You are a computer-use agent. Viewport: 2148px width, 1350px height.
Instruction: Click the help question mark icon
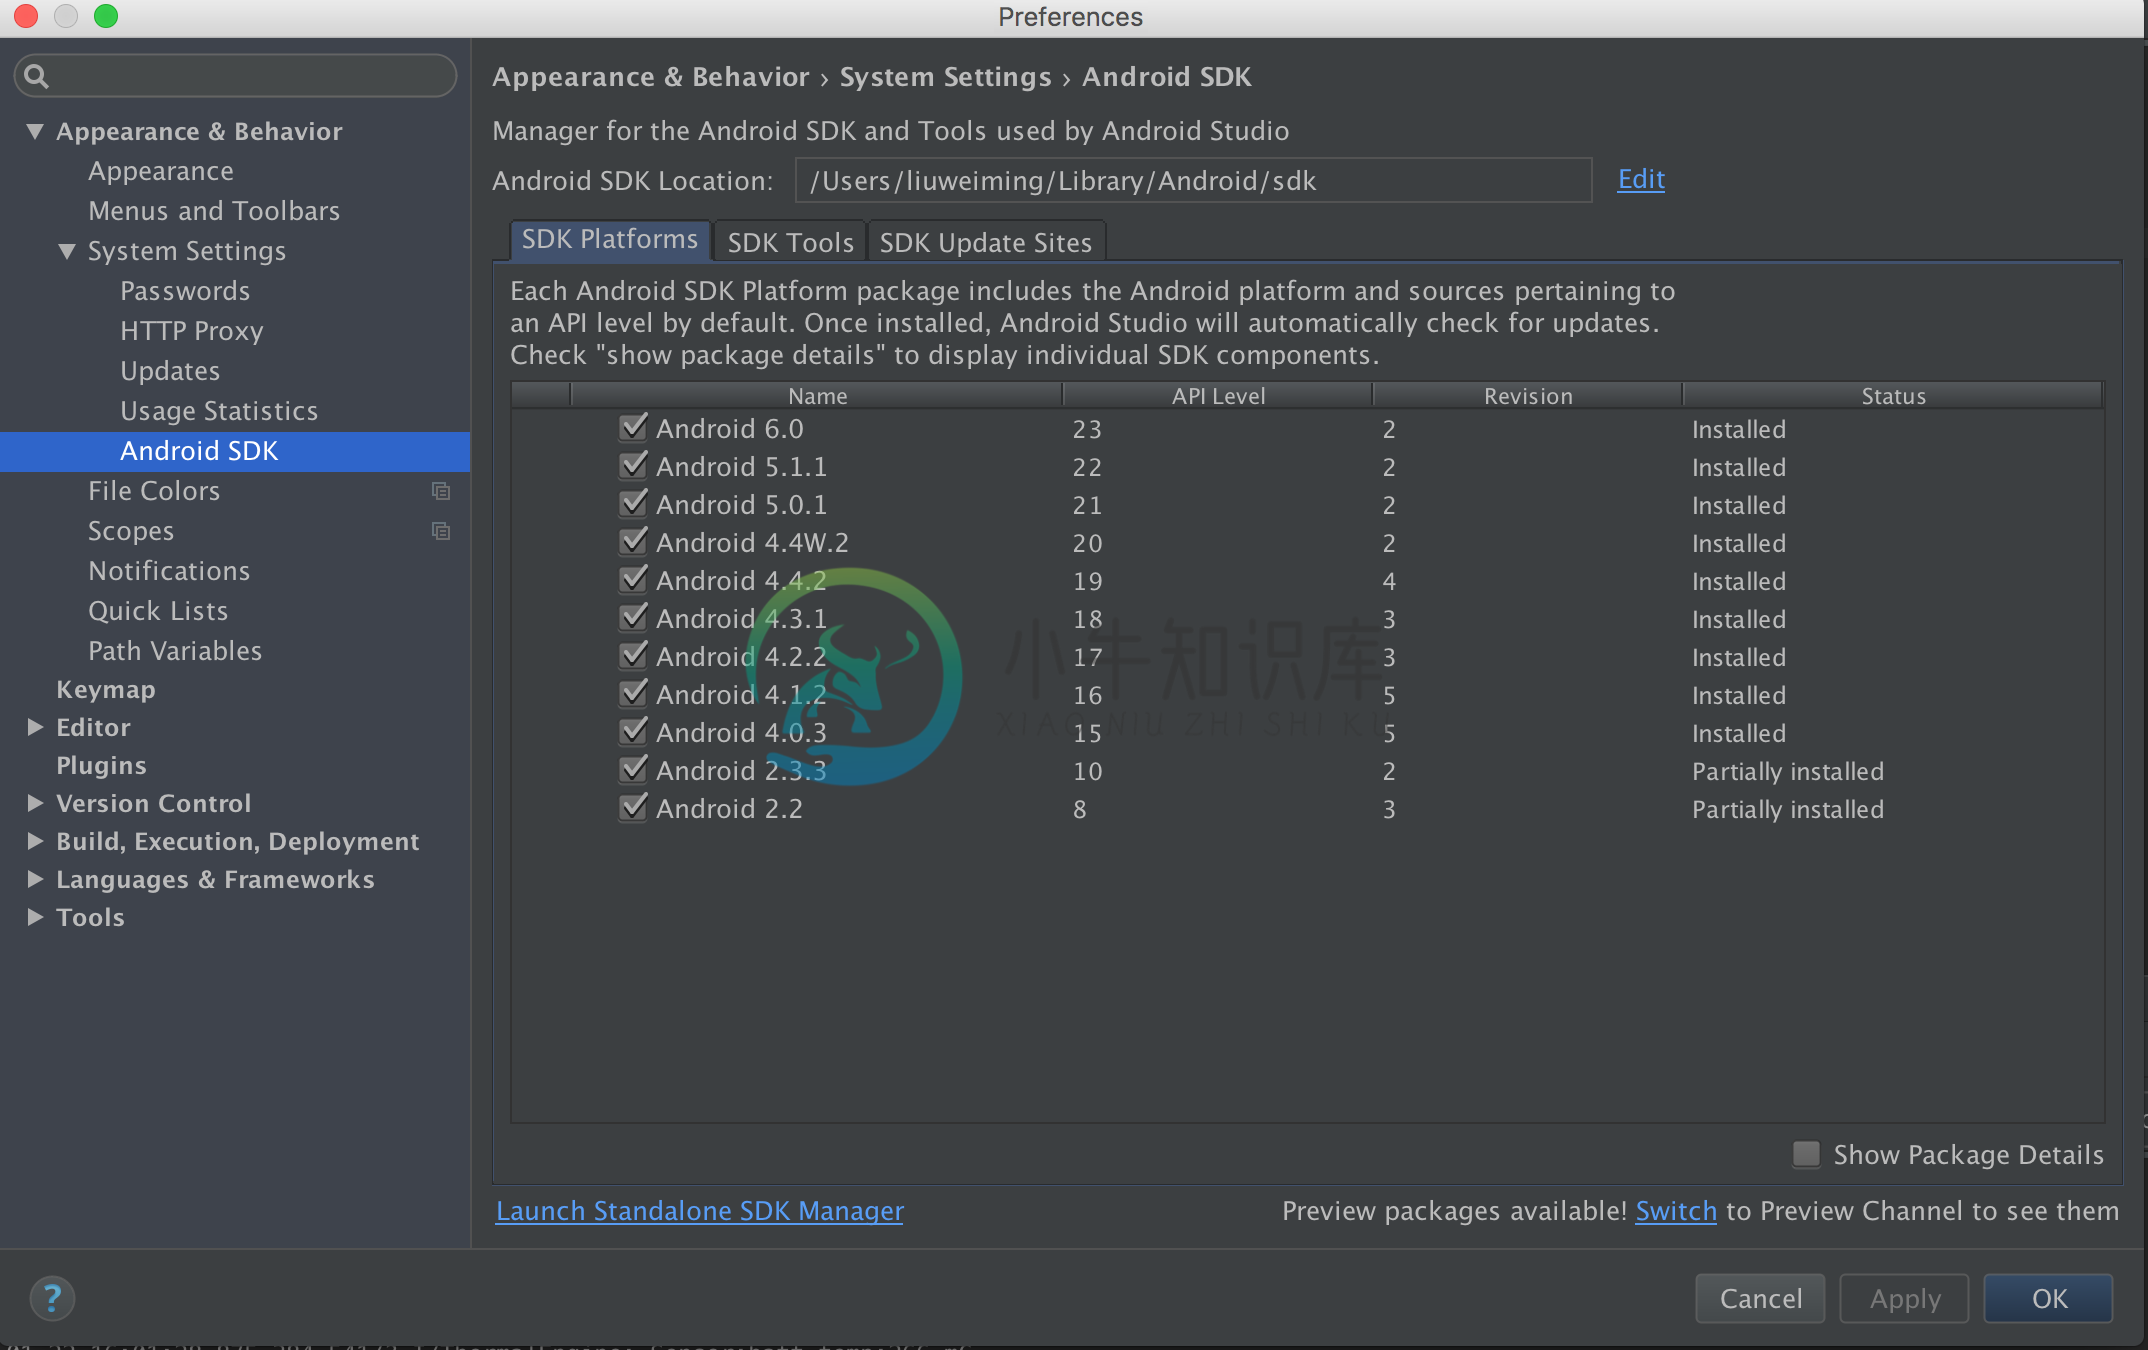52,1298
